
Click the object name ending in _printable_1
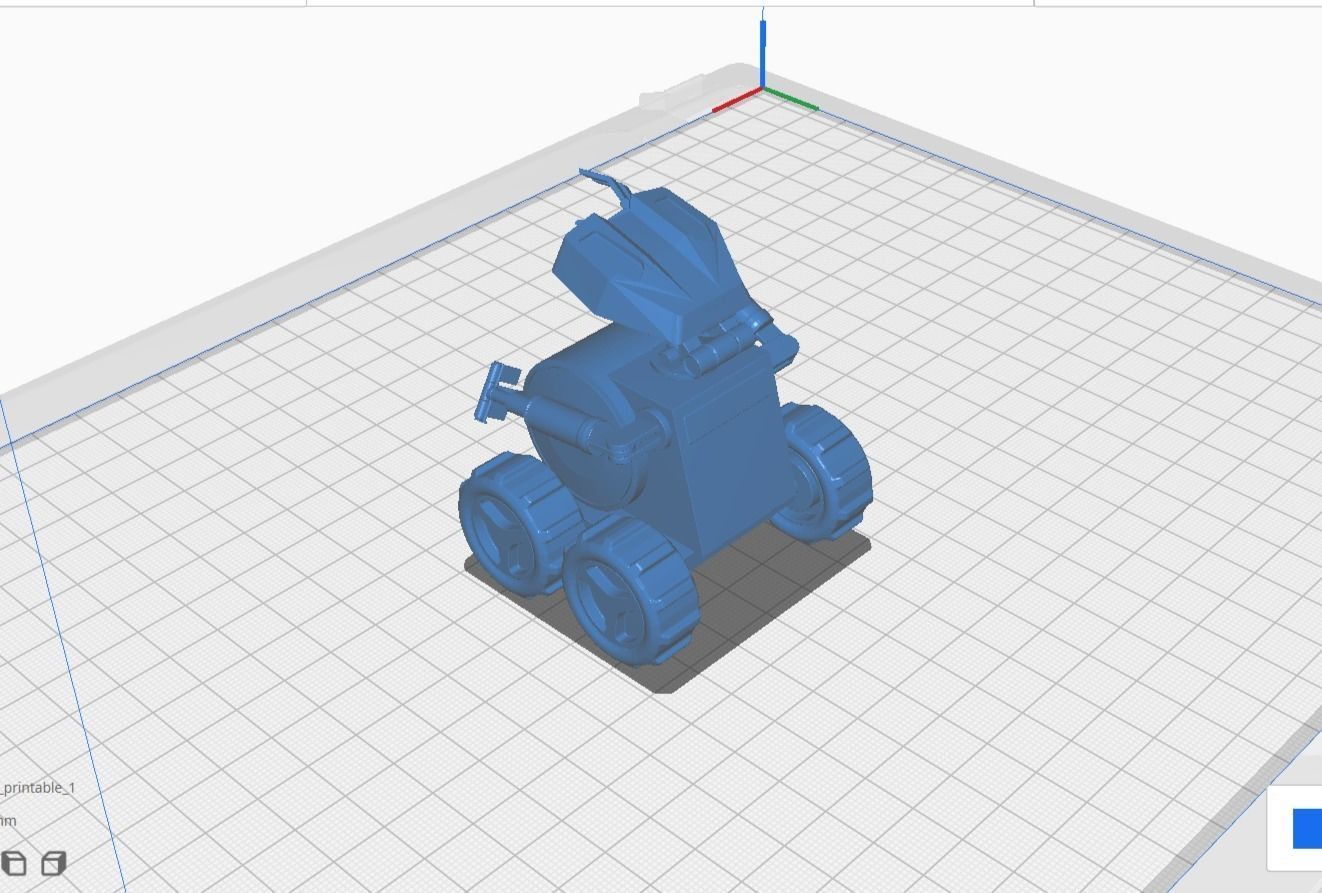(x=38, y=788)
